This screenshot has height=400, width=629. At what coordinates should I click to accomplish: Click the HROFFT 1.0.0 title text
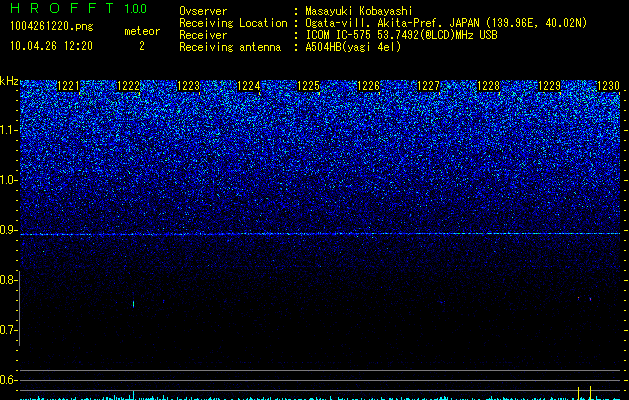tap(78, 8)
